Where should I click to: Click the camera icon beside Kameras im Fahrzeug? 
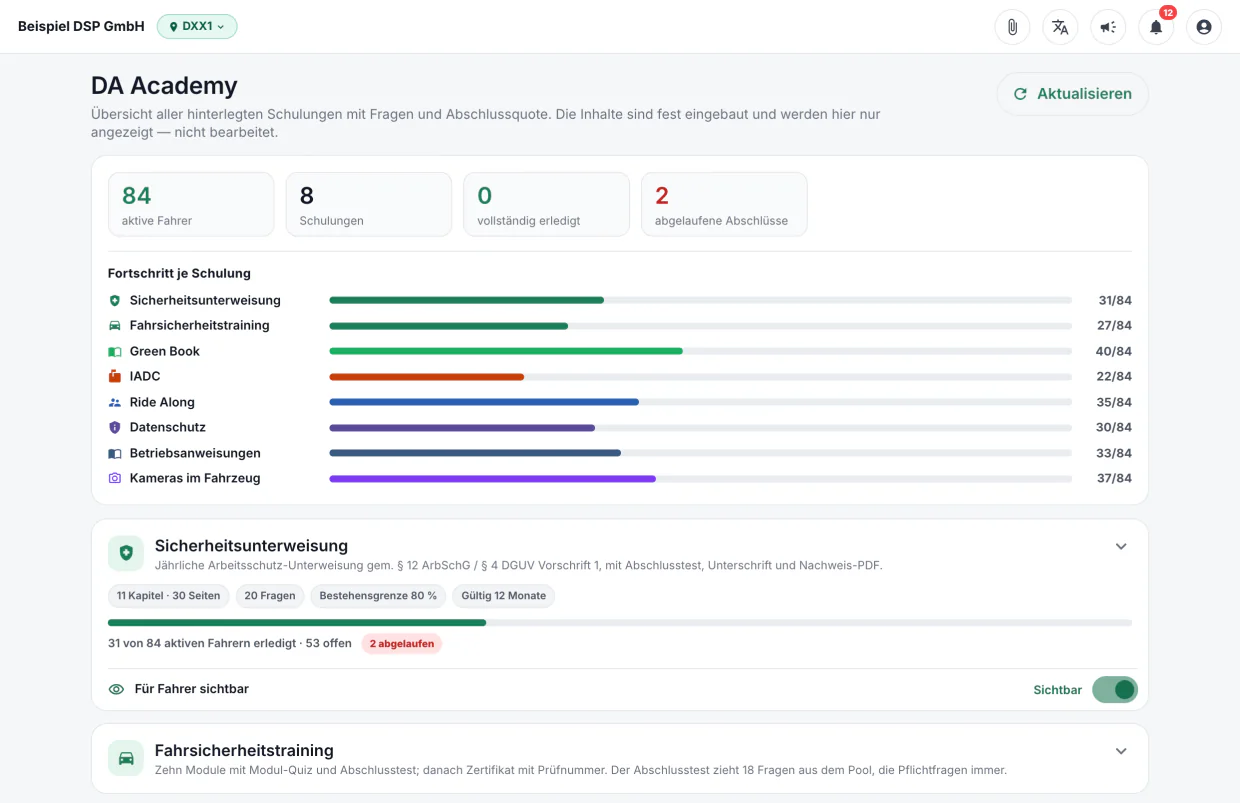pos(115,478)
